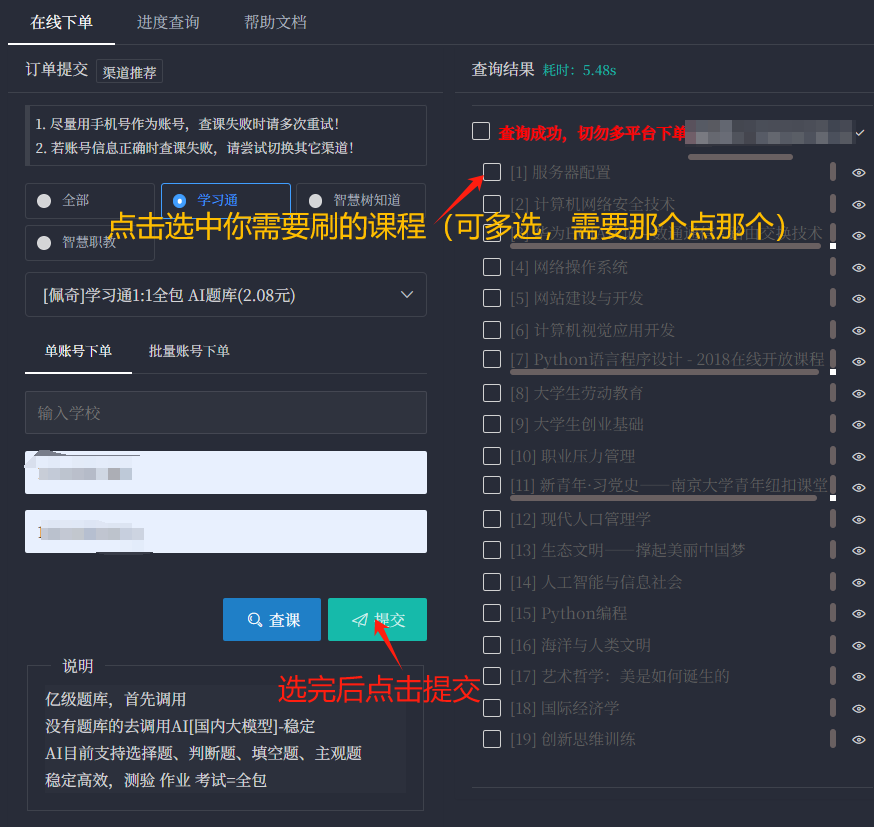Click eye icon for 国际经济学
This screenshot has height=827, width=874.
coord(858,708)
